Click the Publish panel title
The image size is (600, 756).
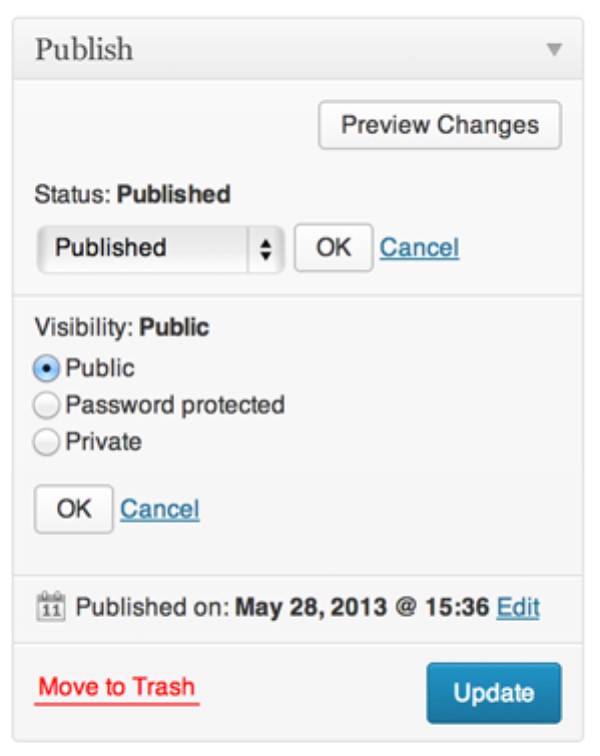click(x=84, y=50)
